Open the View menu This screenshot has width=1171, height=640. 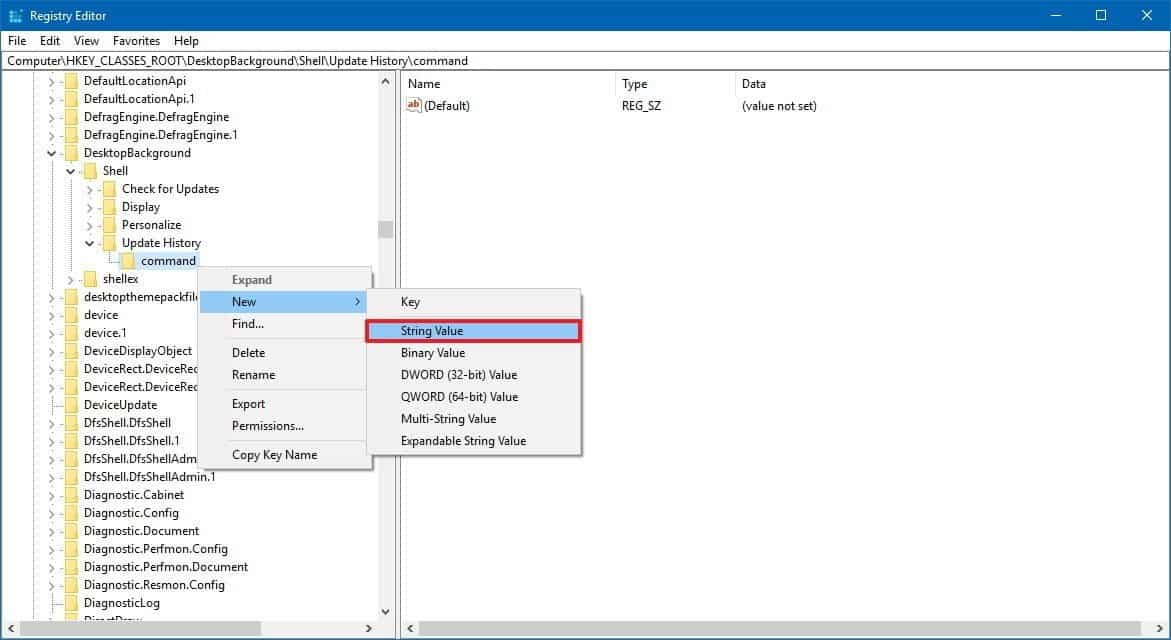point(86,41)
